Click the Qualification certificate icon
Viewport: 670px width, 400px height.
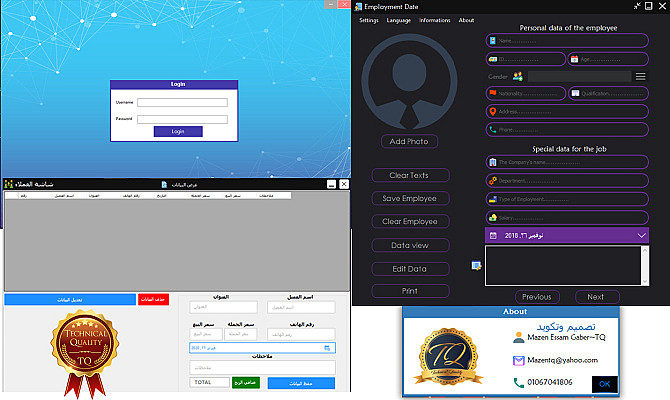coord(575,93)
